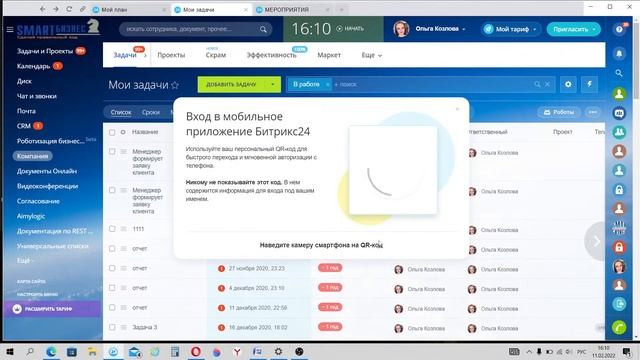Switch to the Проекты tab
Image resolution: width=640 pixels, height=360 pixels.
(171, 55)
